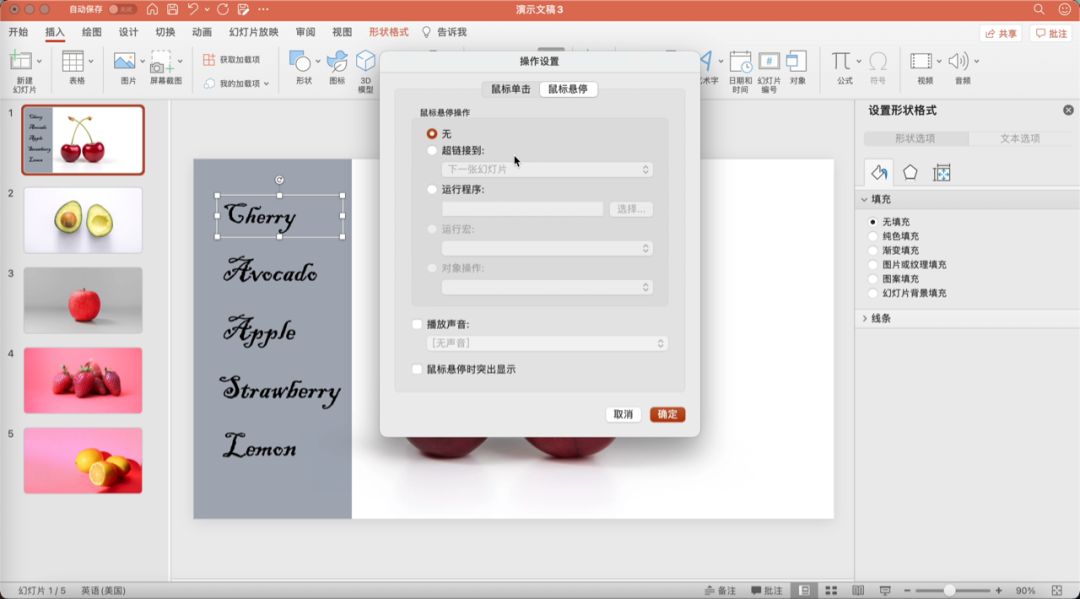This screenshot has height=599, width=1080.
Task: Open the 设计 ribbon tab
Action: (128, 32)
